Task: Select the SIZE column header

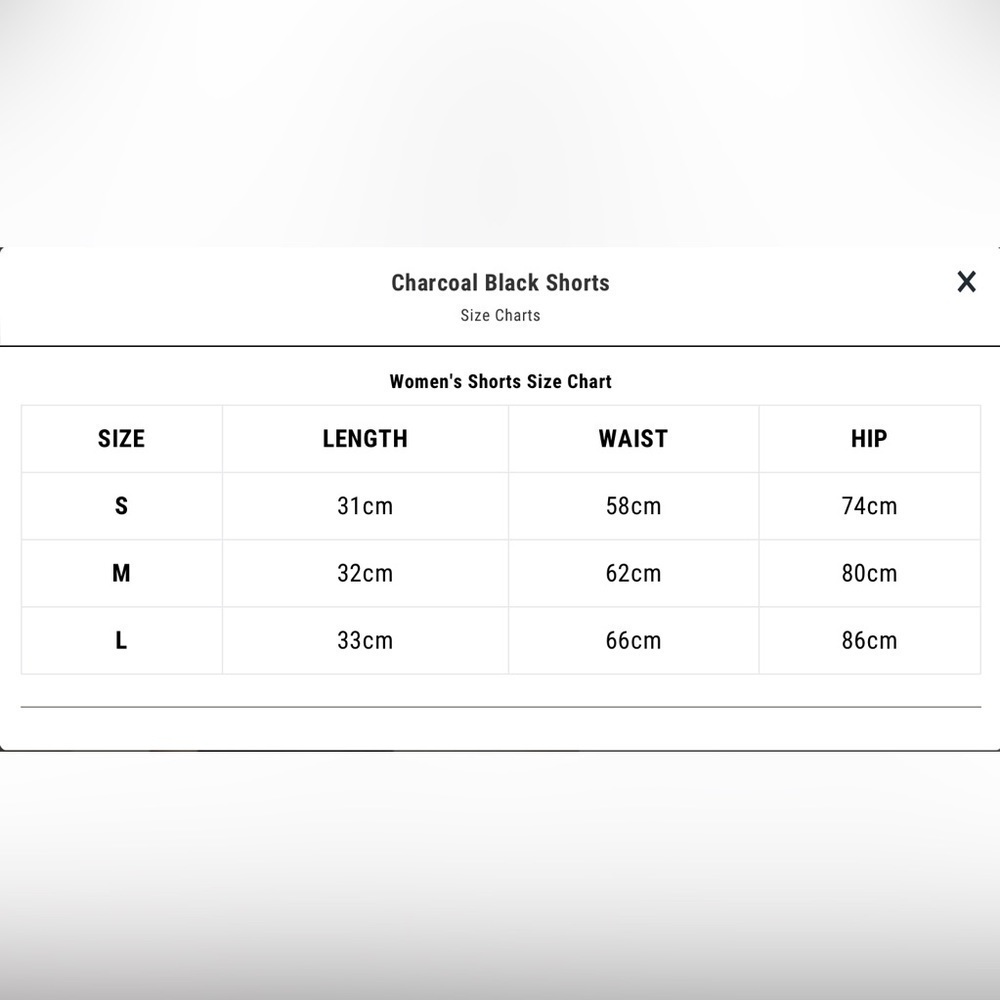Action: tap(121, 439)
